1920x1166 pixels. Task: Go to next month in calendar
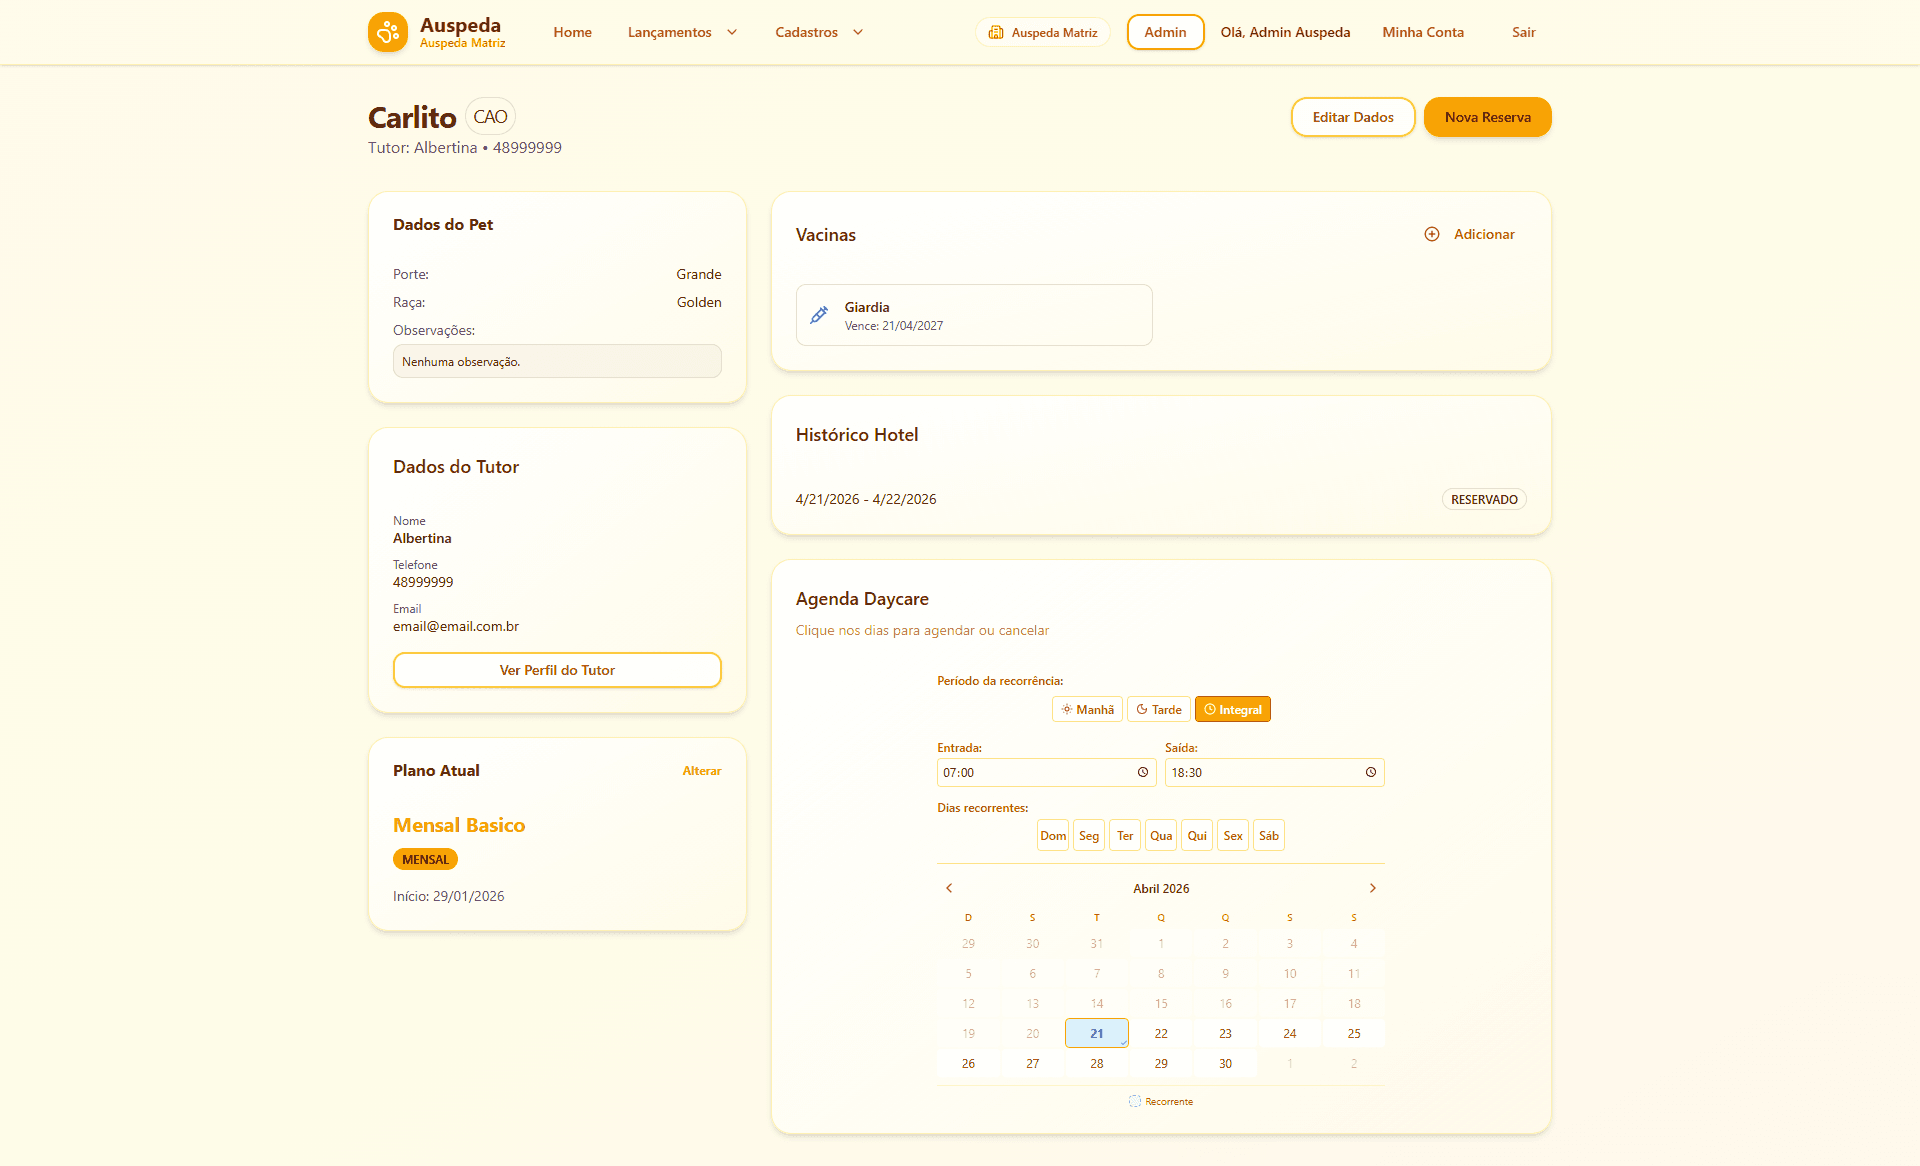(1373, 888)
